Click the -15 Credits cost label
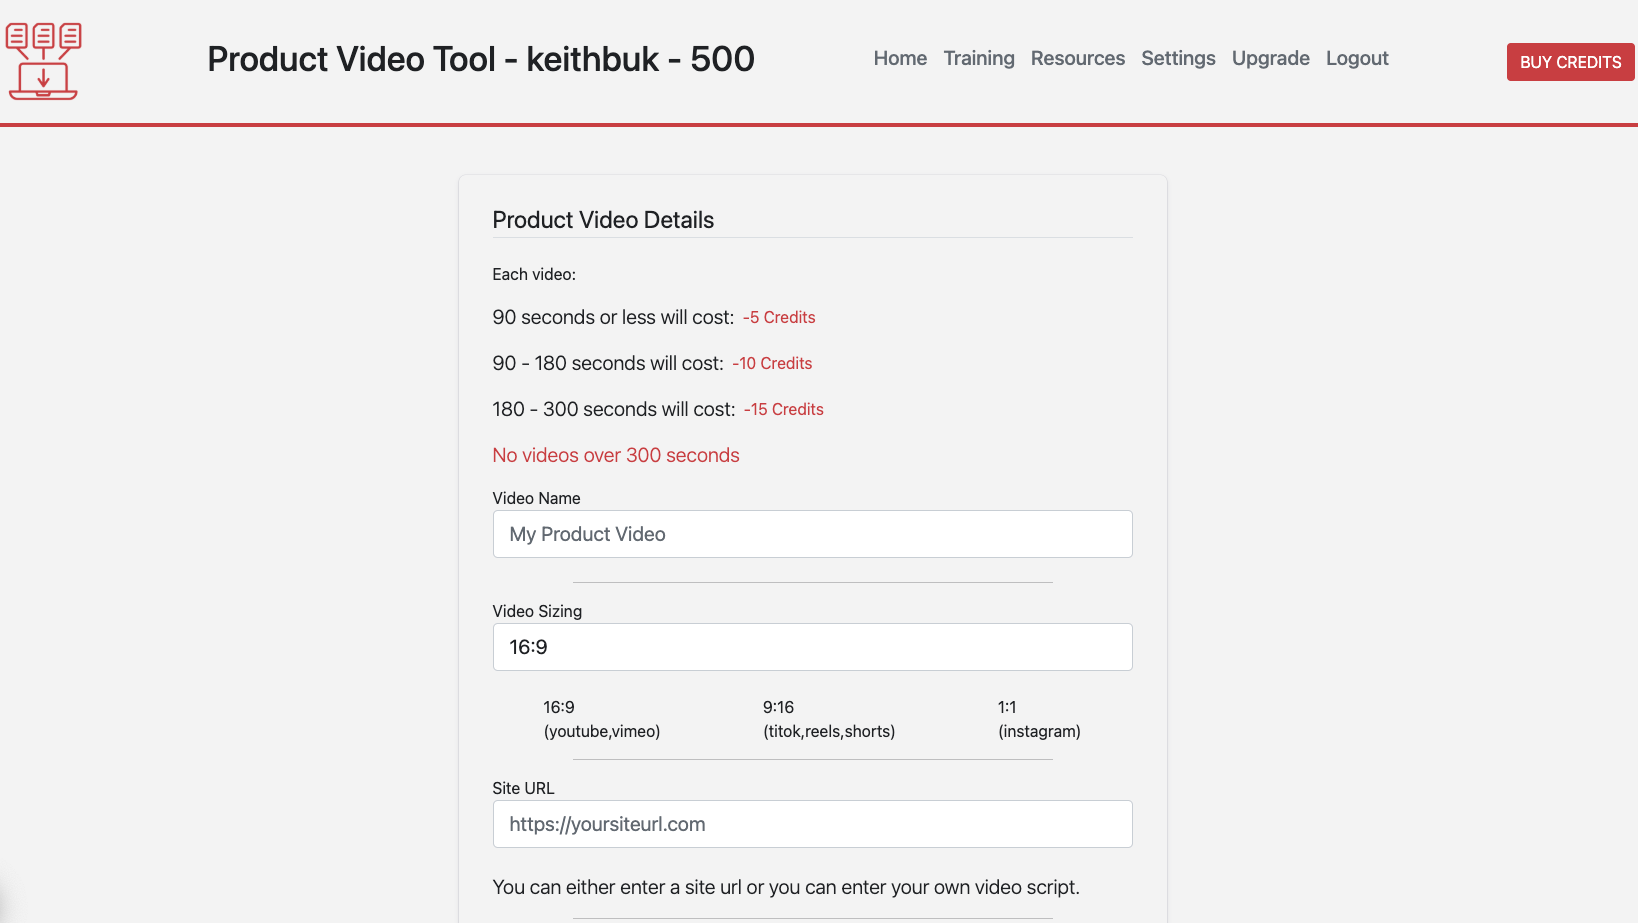Viewport: 1638px width, 923px height. (x=783, y=409)
